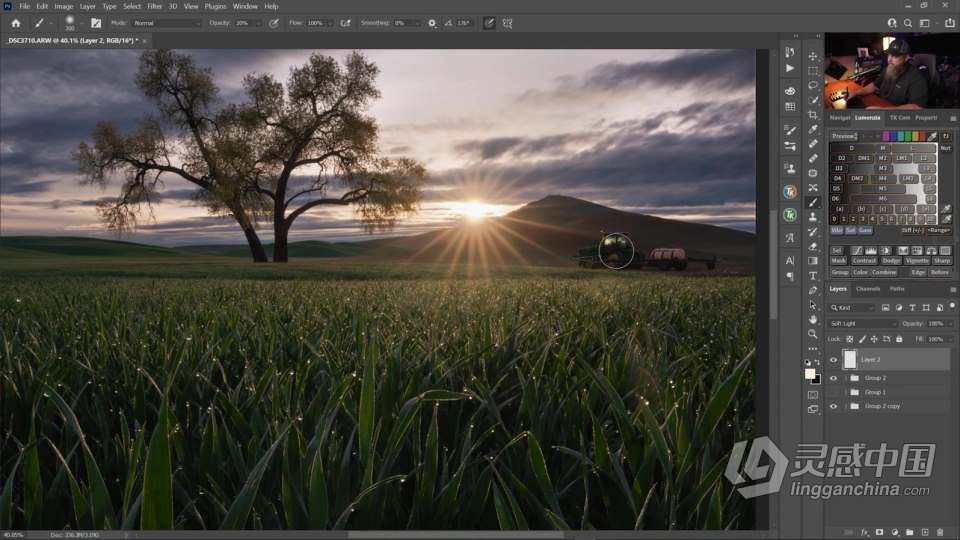Toggle airbrush build-up effects
The height and width of the screenshot is (540, 960).
345,23
